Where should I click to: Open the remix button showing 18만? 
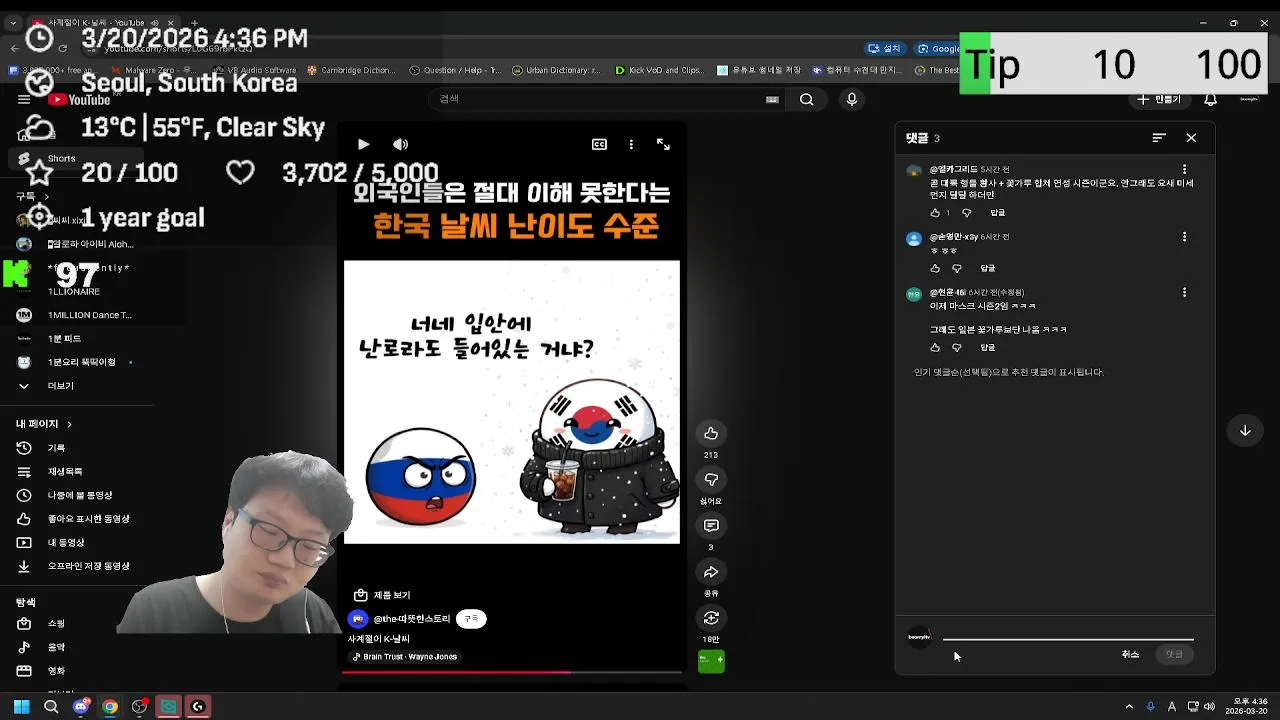pos(711,618)
